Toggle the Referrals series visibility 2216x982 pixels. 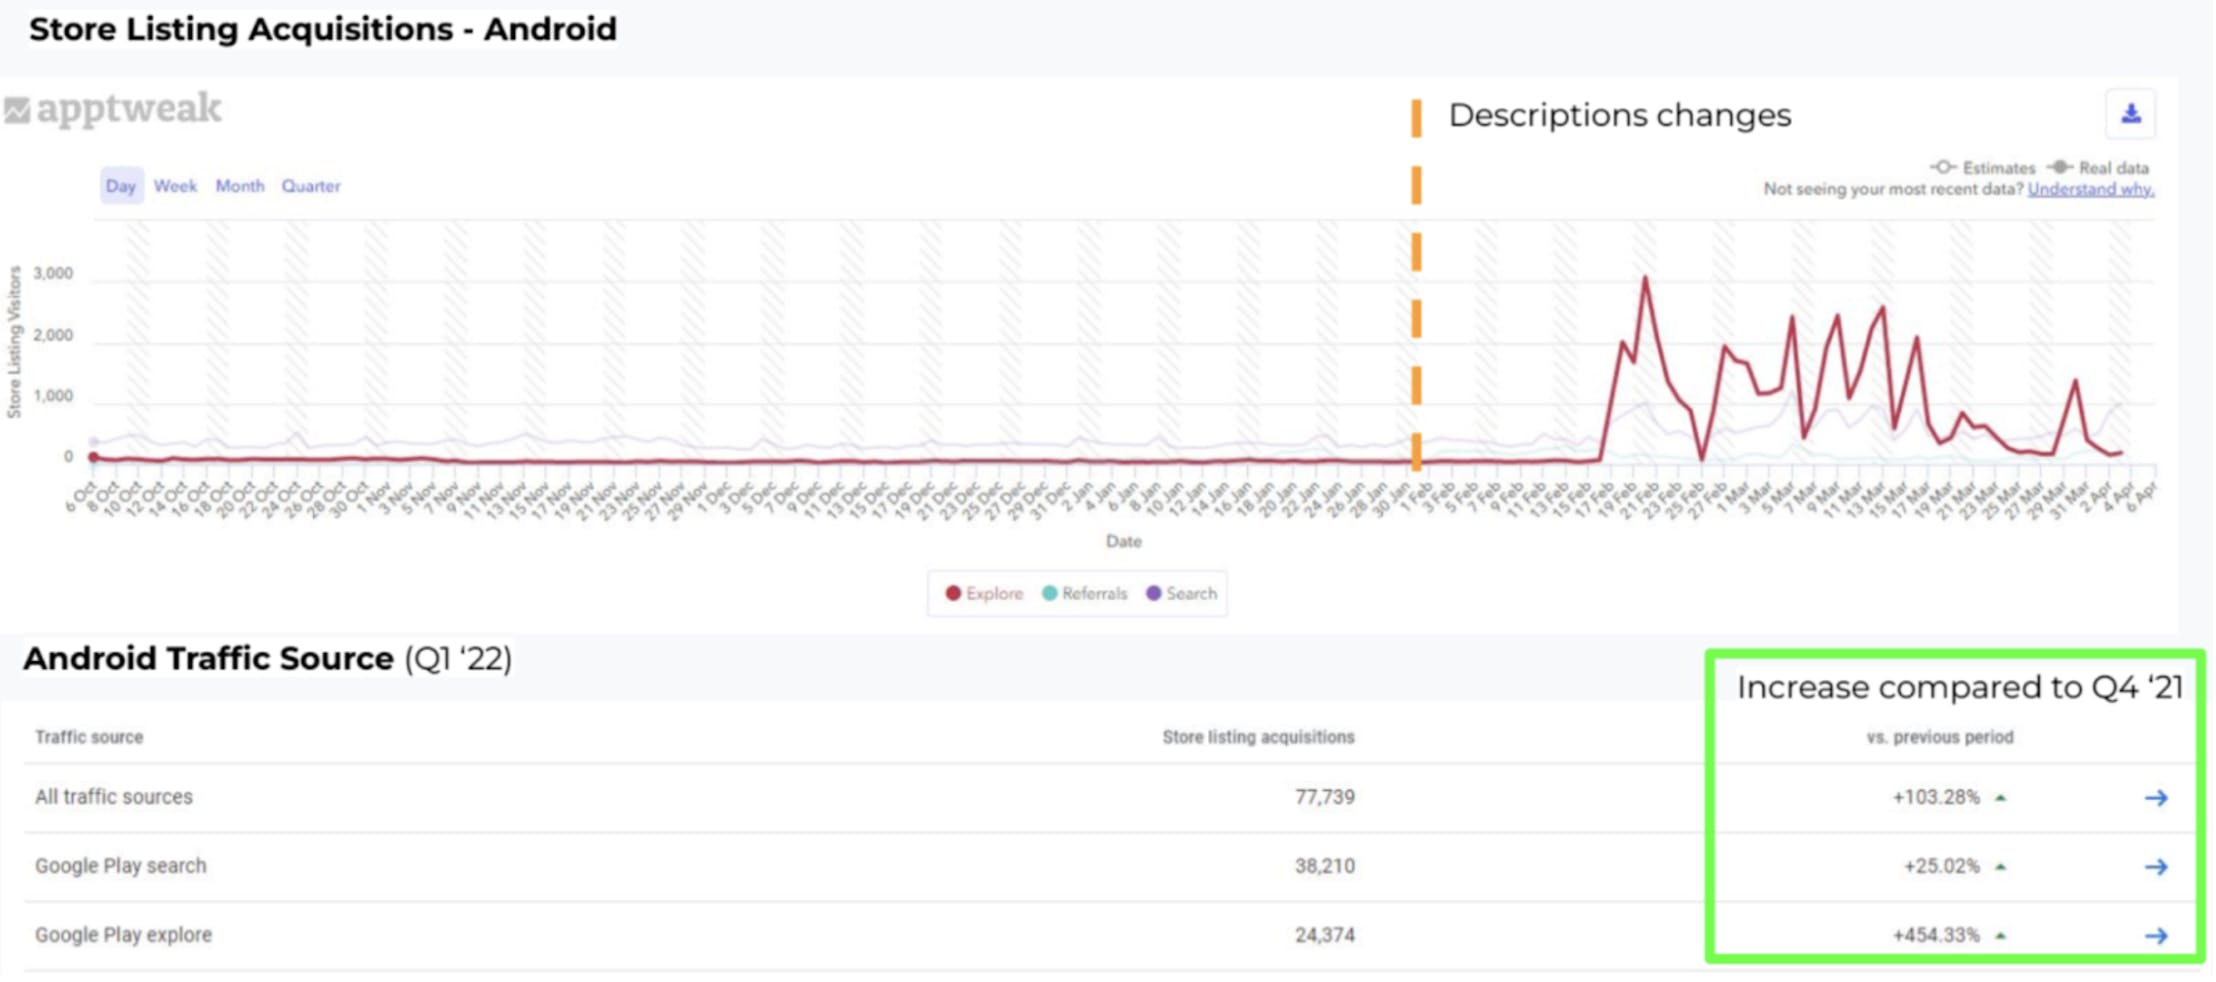1085,593
